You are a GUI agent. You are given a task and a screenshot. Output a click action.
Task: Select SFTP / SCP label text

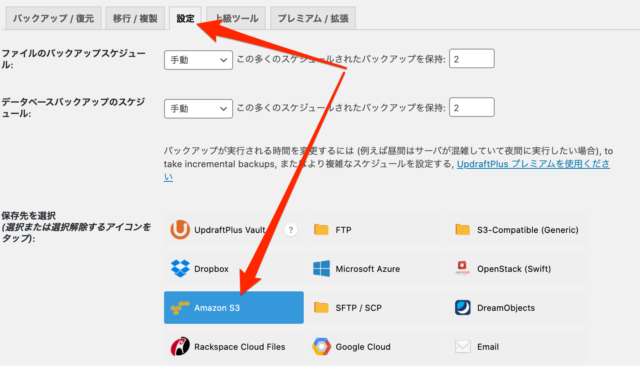[358, 308]
